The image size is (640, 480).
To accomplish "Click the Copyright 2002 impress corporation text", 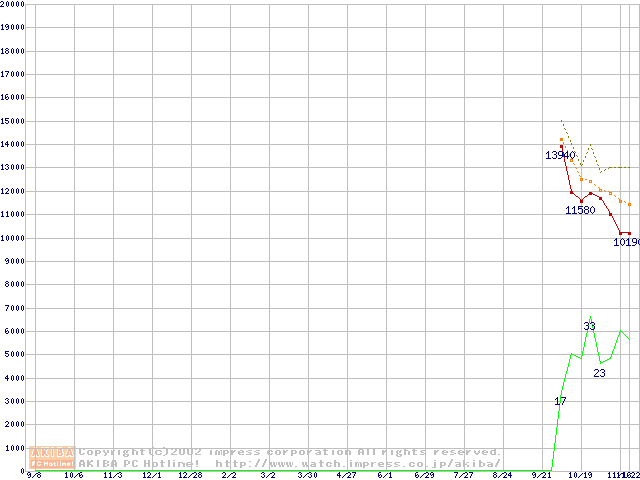I will click(x=290, y=452).
